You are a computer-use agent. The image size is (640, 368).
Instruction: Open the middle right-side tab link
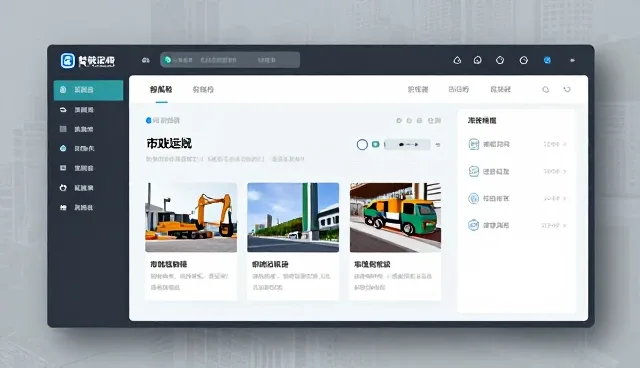[x=458, y=89]
